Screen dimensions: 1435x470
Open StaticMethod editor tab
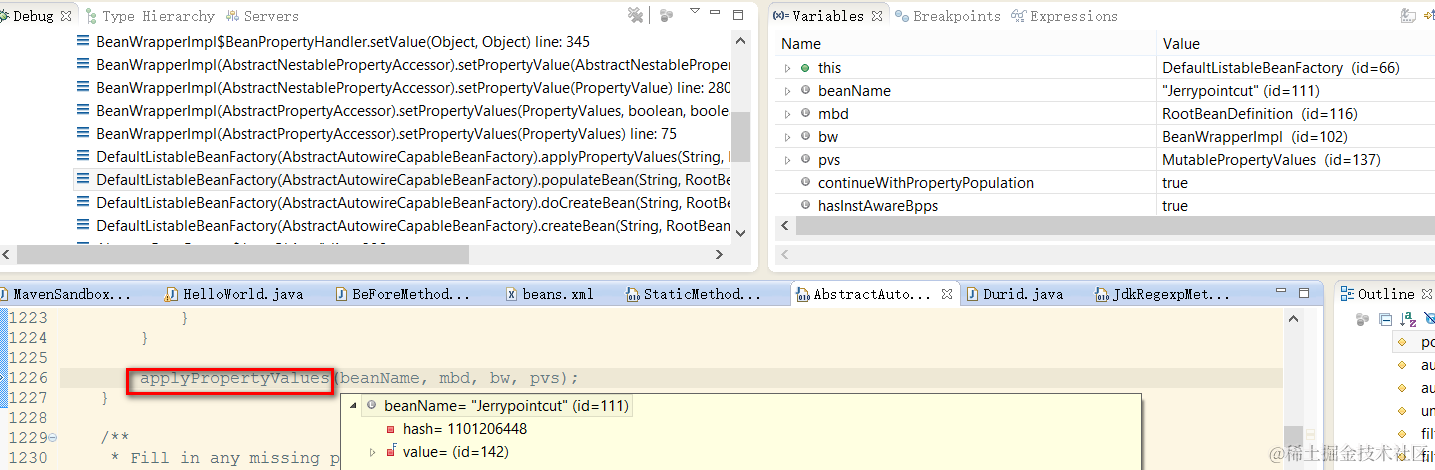pyautogui.click(x=693, y=294)
